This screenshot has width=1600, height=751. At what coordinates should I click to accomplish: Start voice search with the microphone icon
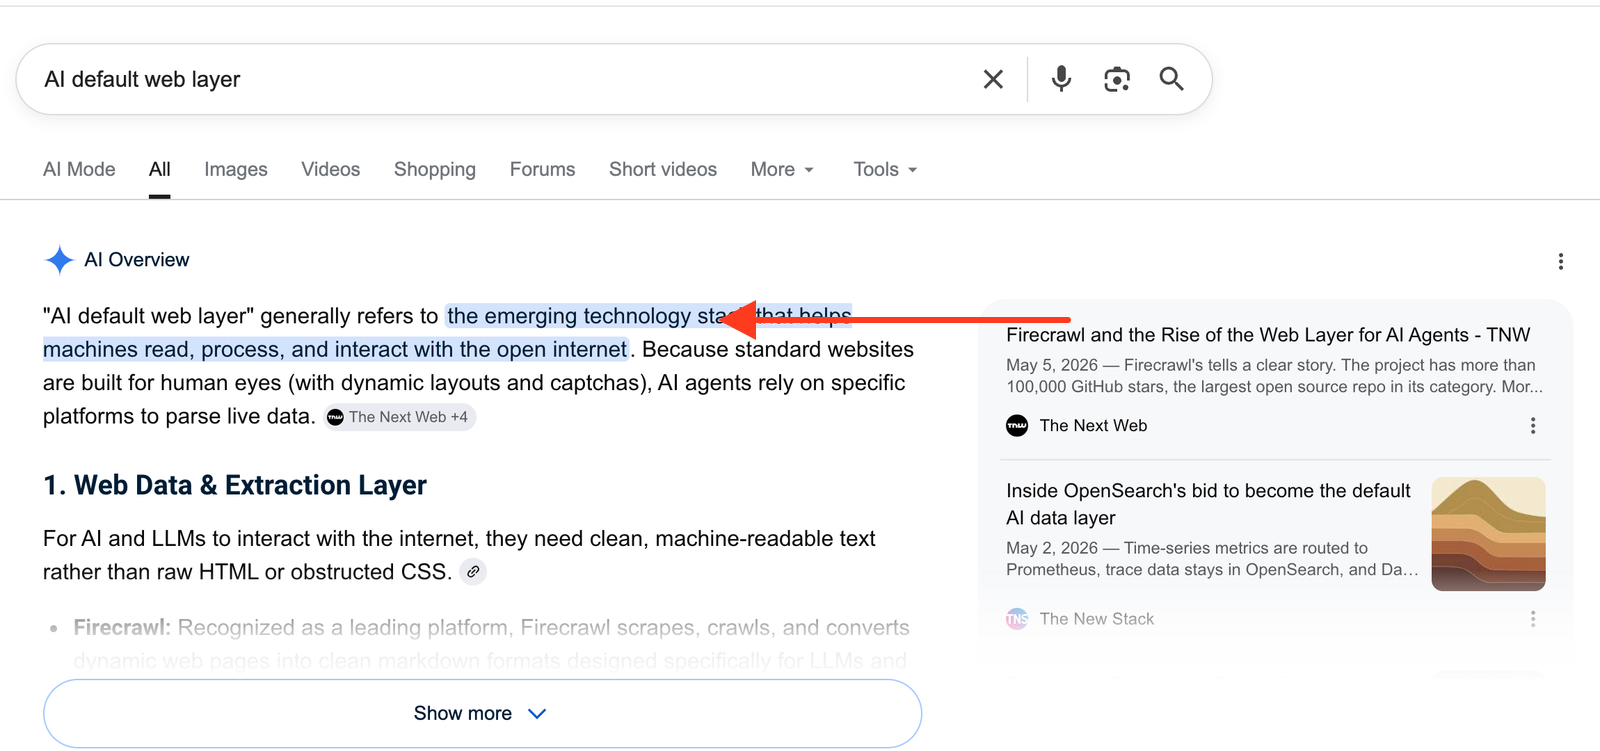click(1061, 79)
